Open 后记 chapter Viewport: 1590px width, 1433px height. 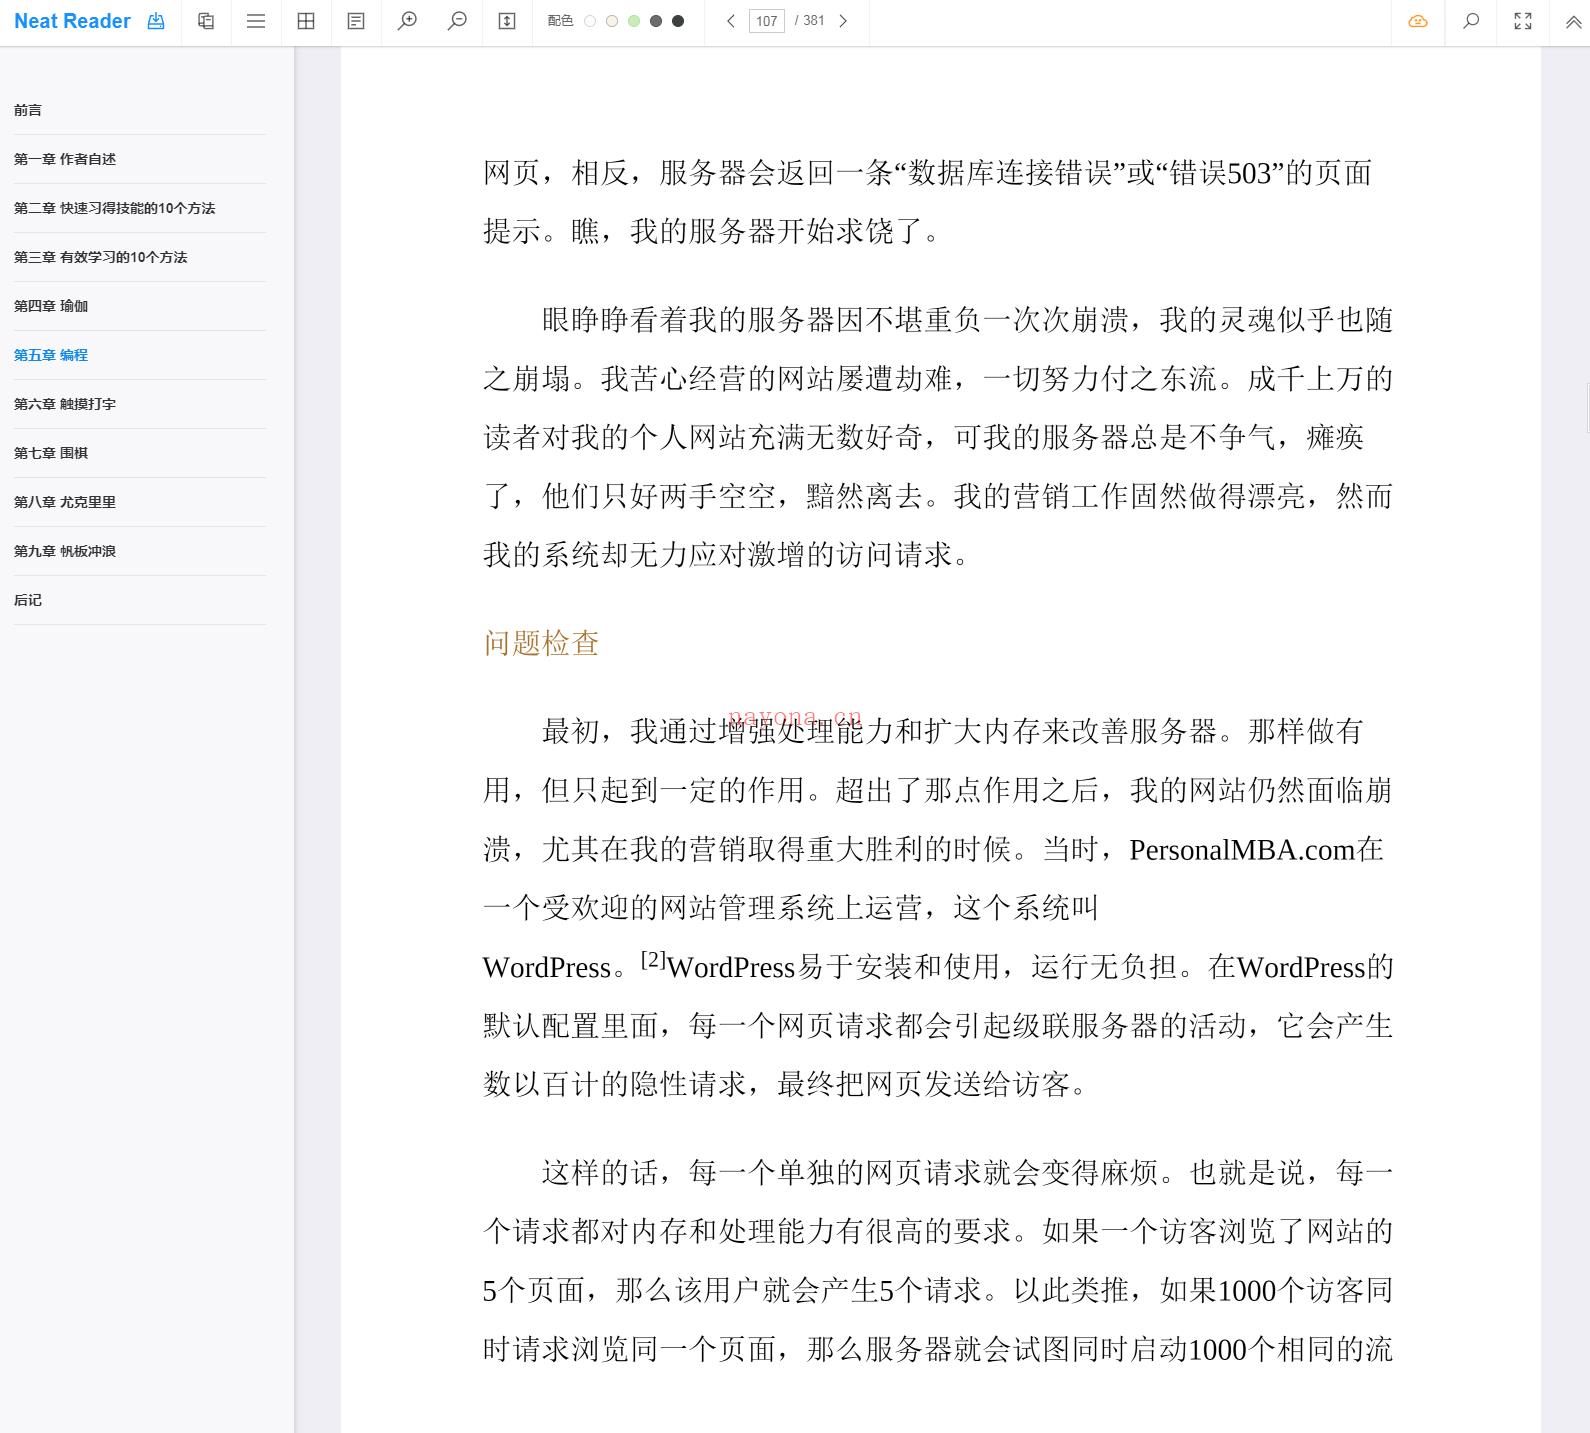pyautogui.click(x=28, y=600)
